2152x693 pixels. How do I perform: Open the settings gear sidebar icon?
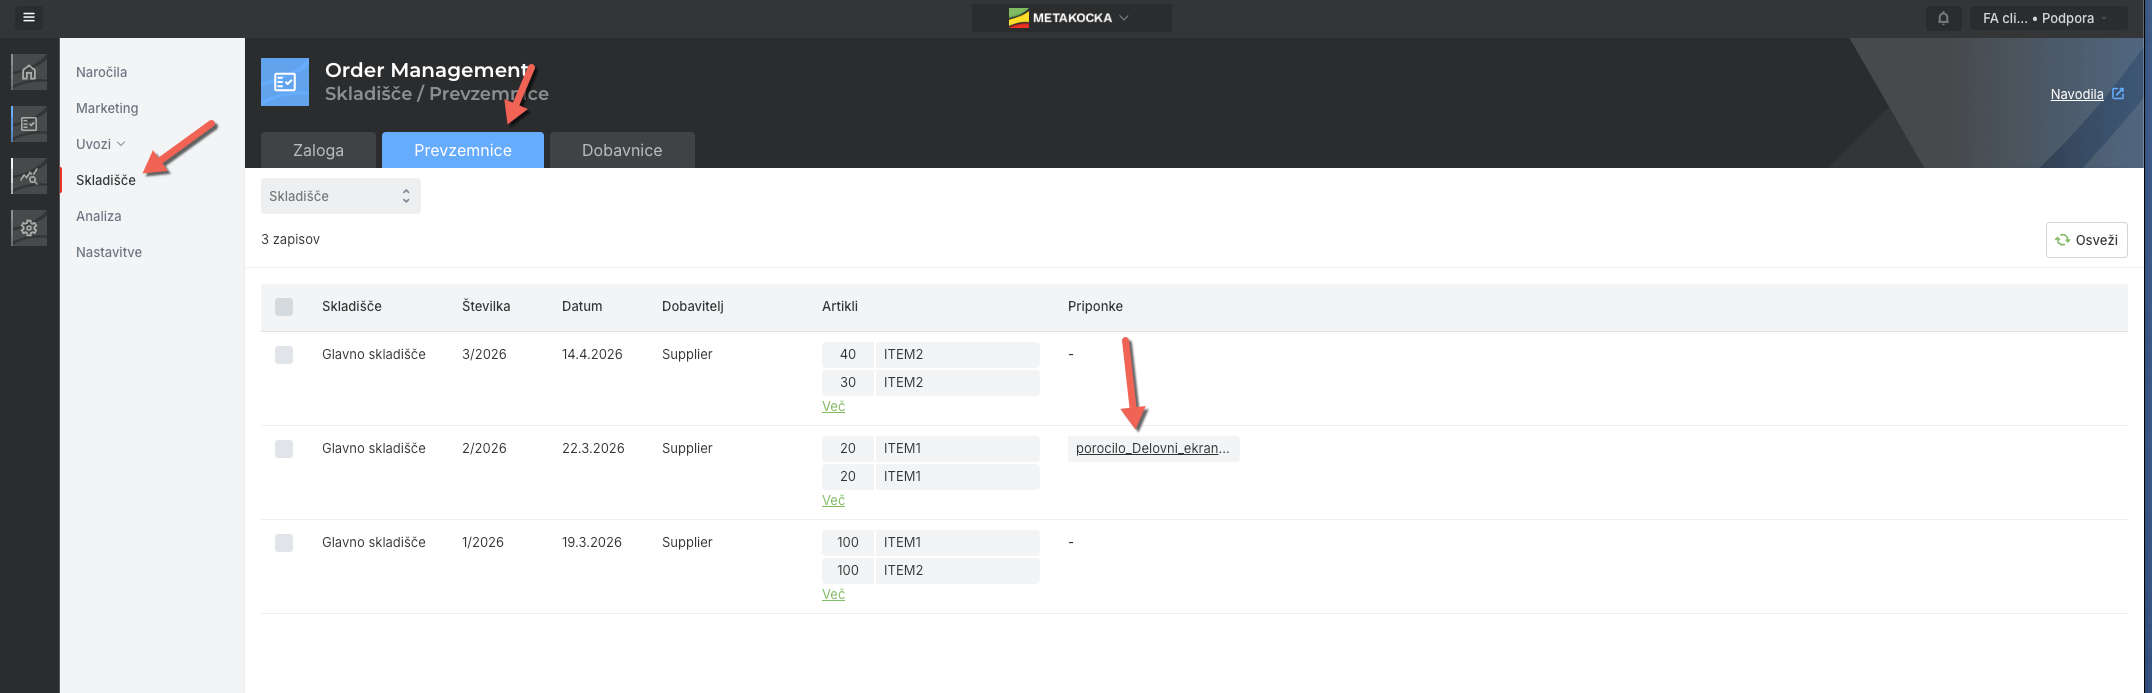[29, 228]
